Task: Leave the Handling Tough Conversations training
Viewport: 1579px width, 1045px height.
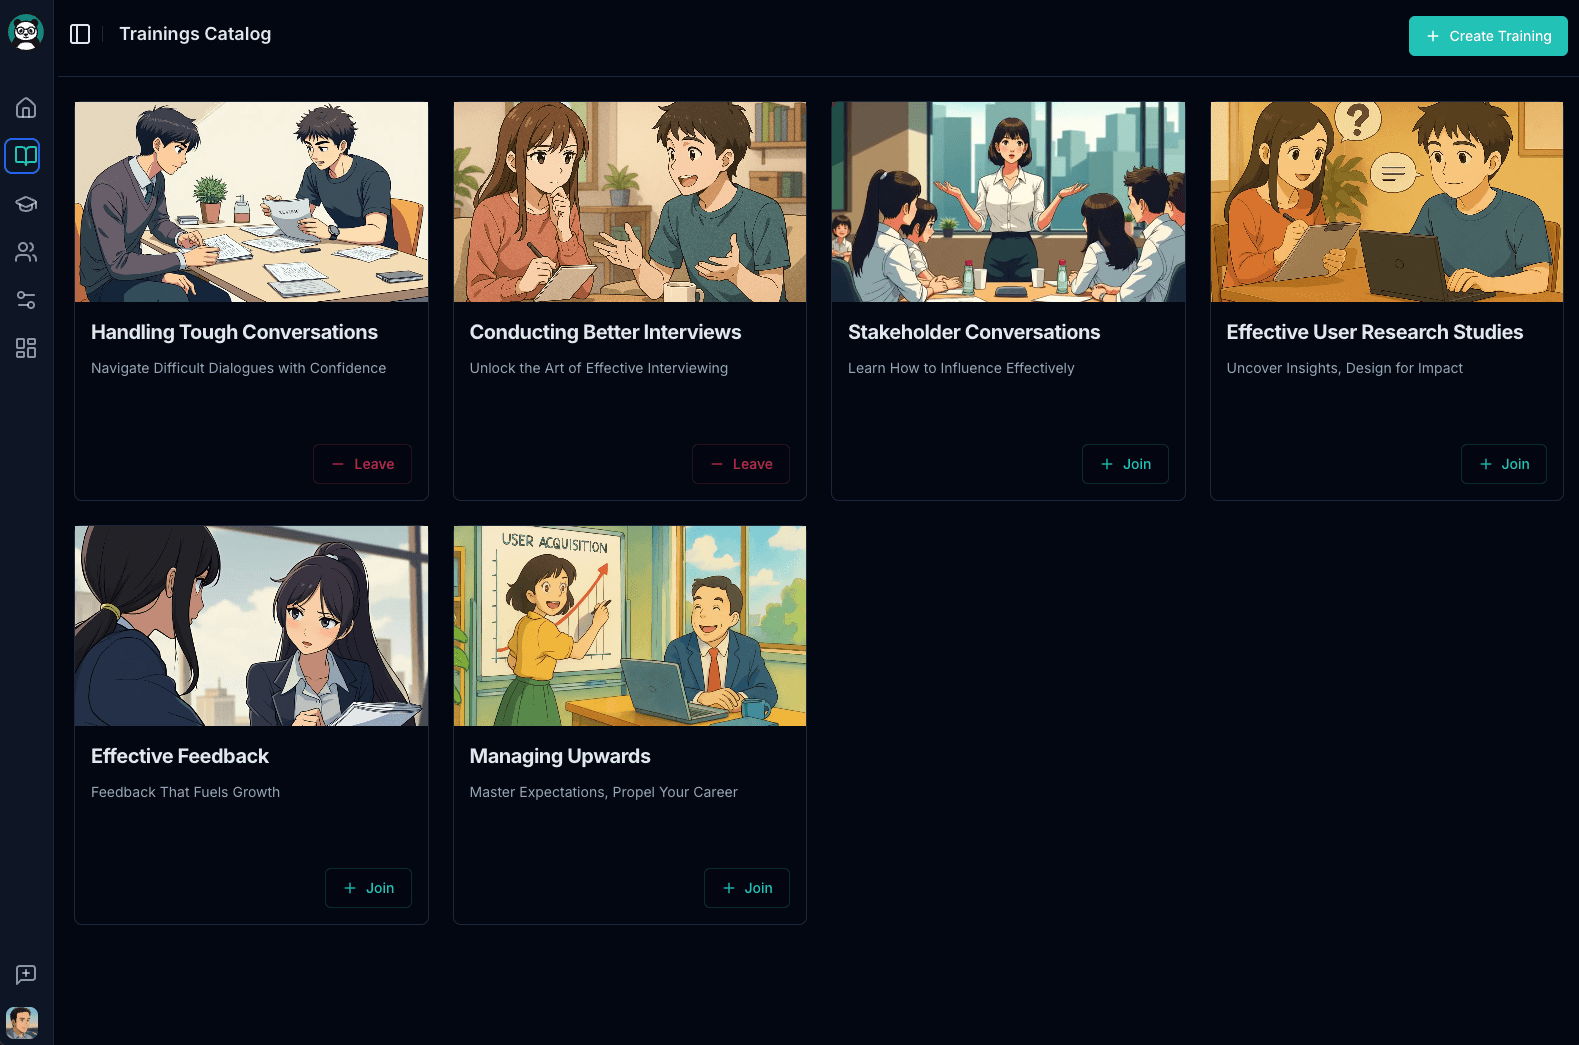Action: (x=362, y=464)
